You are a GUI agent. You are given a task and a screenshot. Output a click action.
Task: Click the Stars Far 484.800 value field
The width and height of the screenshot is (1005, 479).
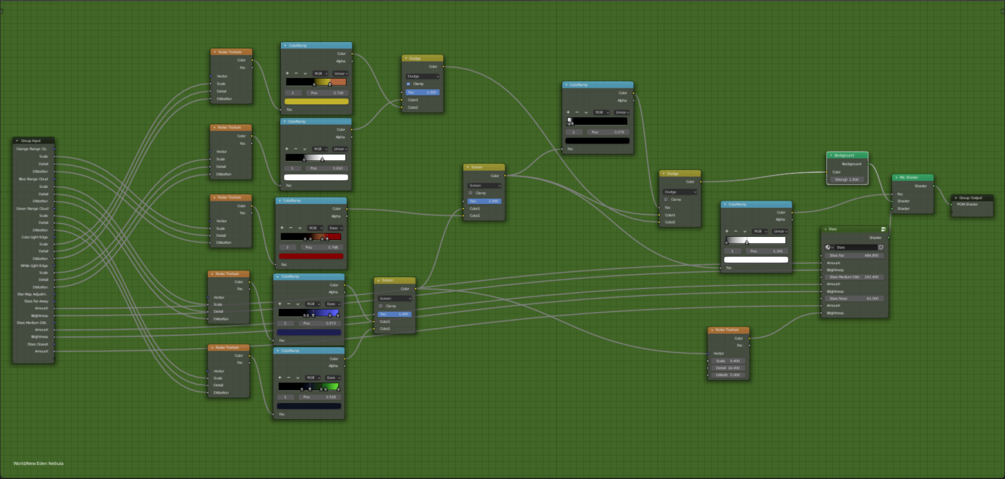coord(854,255)
